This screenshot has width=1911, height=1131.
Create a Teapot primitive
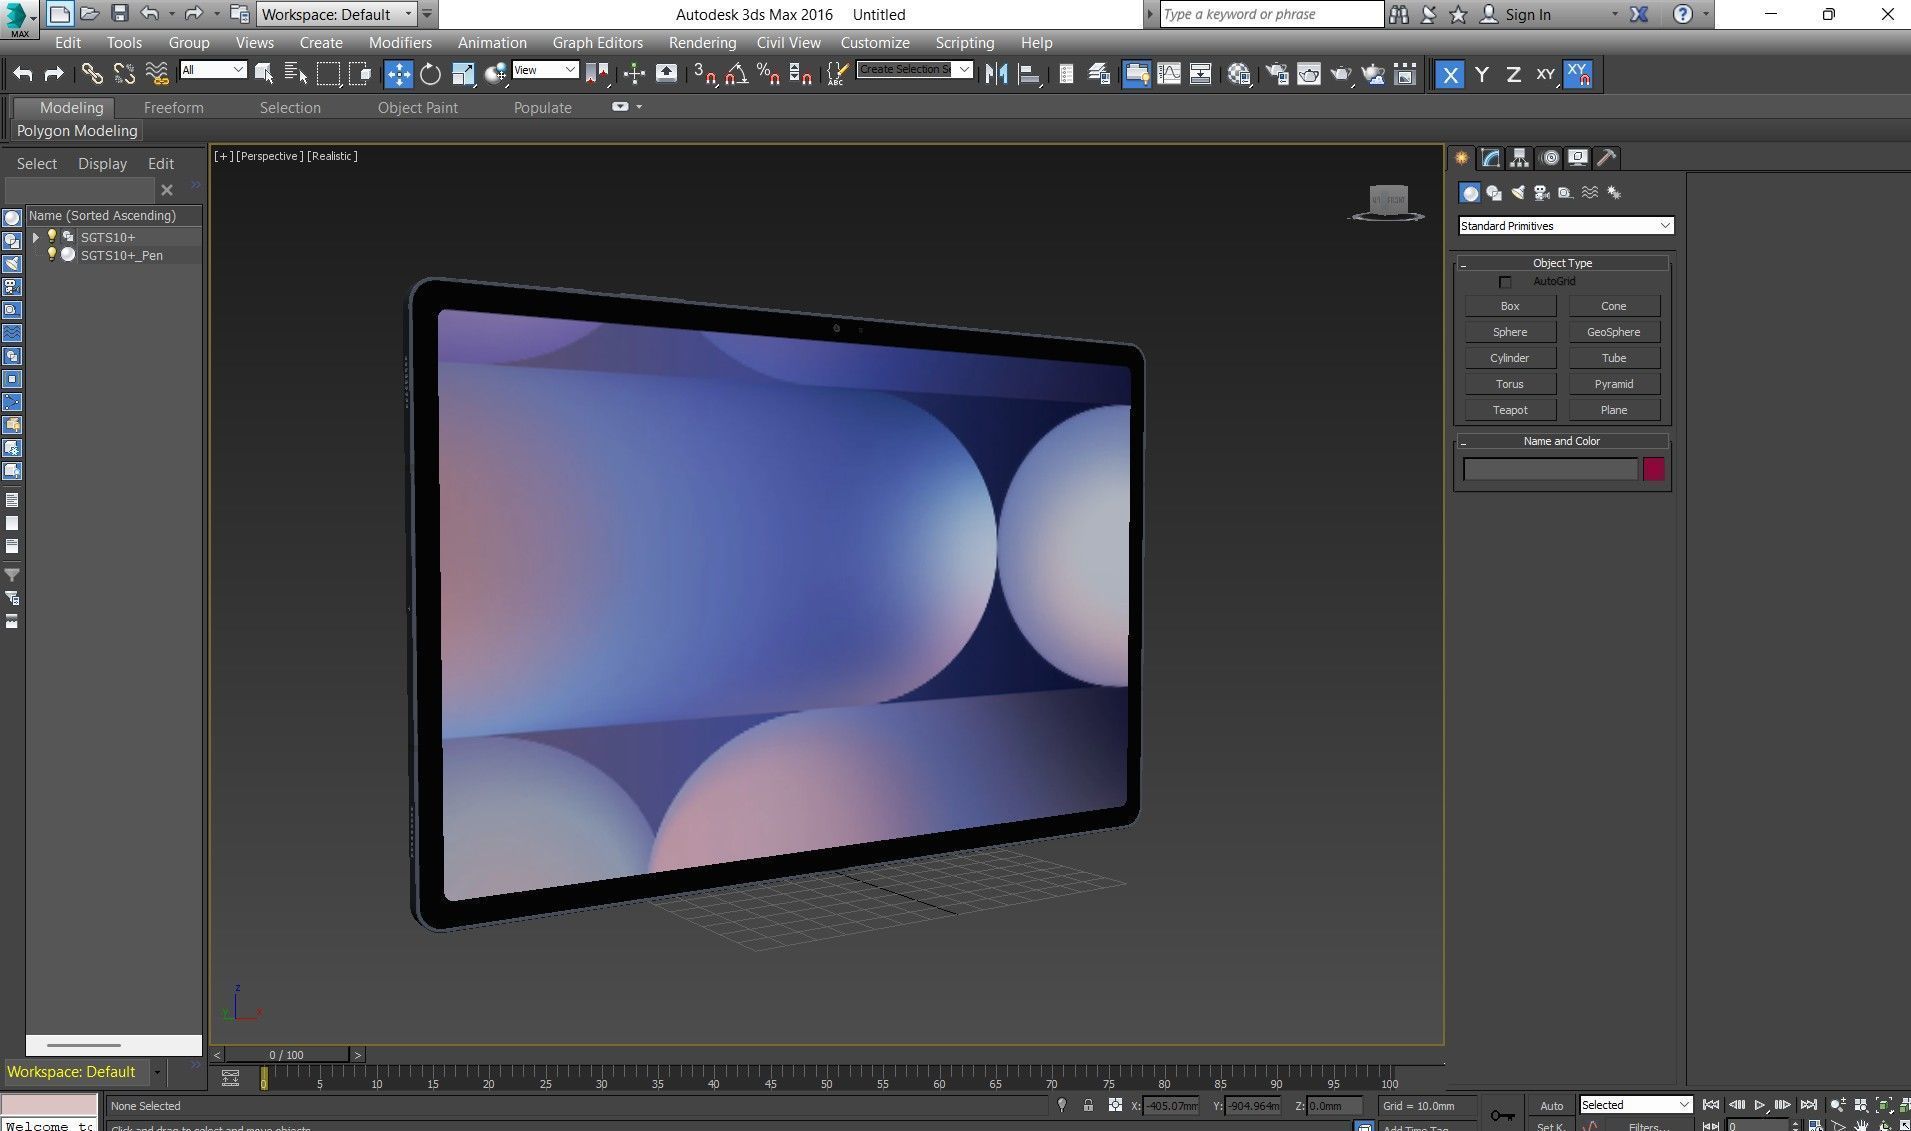(1510, 410)
